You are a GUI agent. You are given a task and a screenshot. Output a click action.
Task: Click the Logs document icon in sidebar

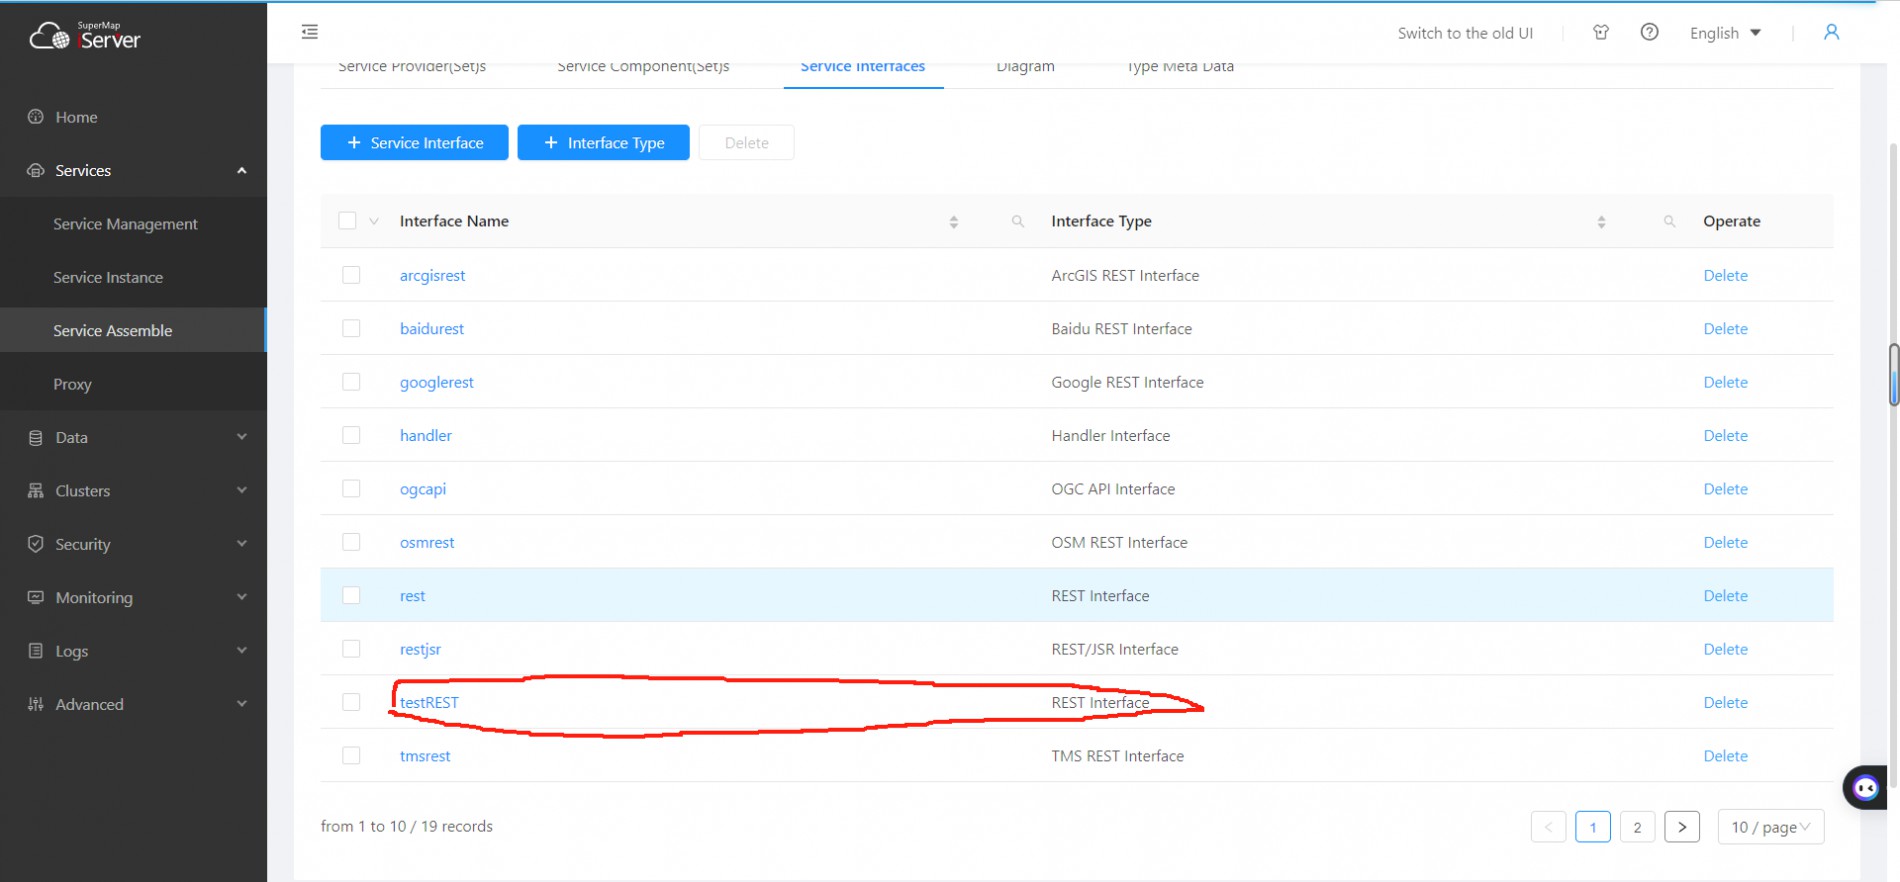click(36, 651)
